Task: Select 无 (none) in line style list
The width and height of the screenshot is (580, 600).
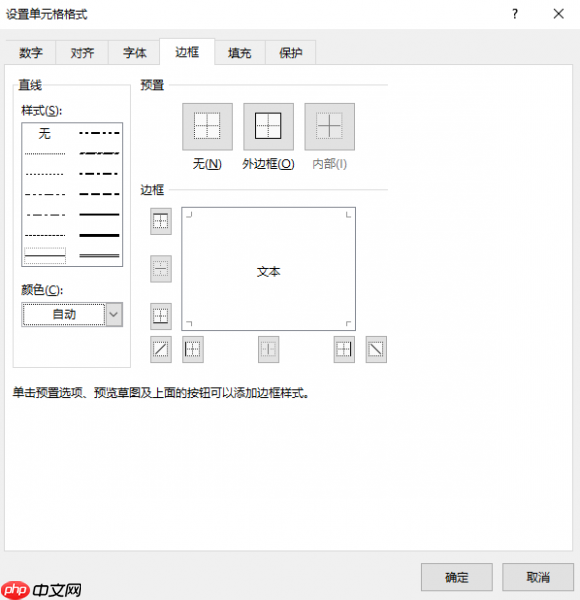Action: (45, 133)
